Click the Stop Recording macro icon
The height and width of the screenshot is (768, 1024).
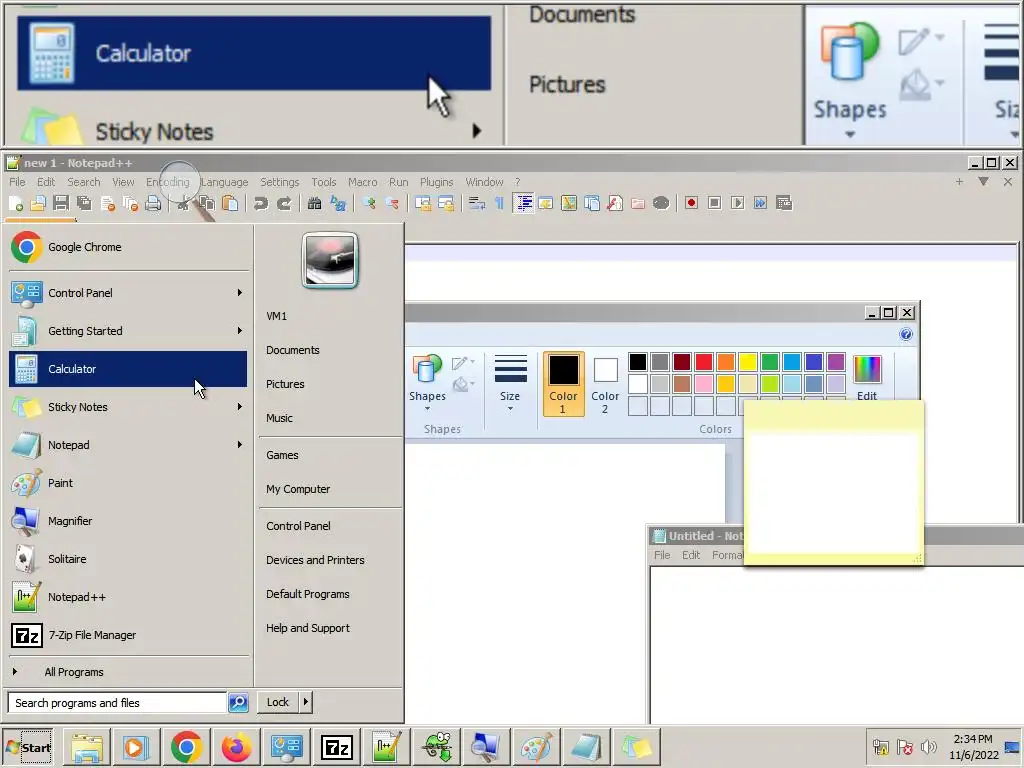[714, 203]
